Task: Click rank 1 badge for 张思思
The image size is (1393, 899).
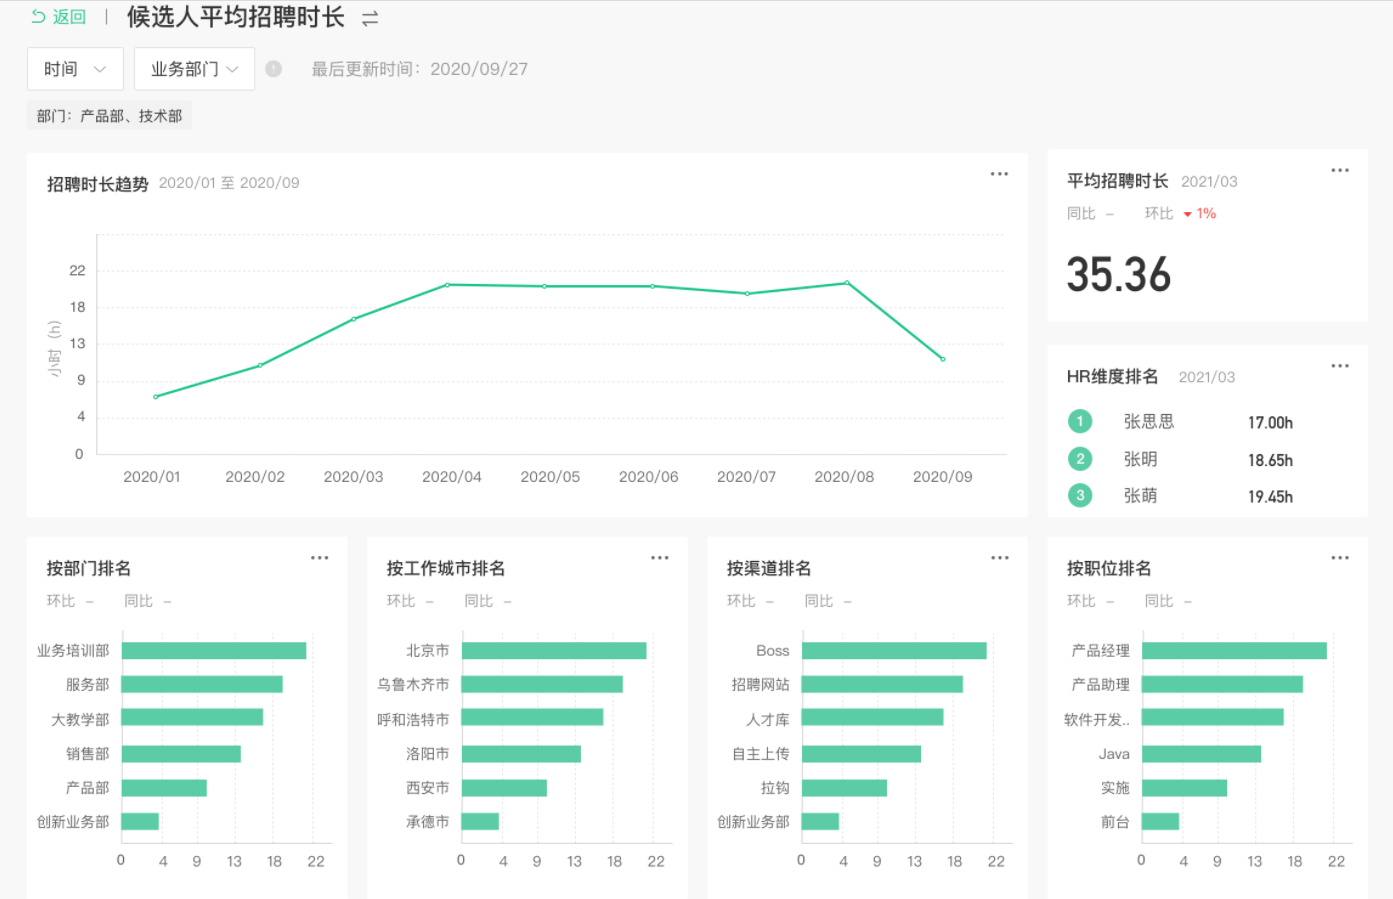Action: point(1080,421)
